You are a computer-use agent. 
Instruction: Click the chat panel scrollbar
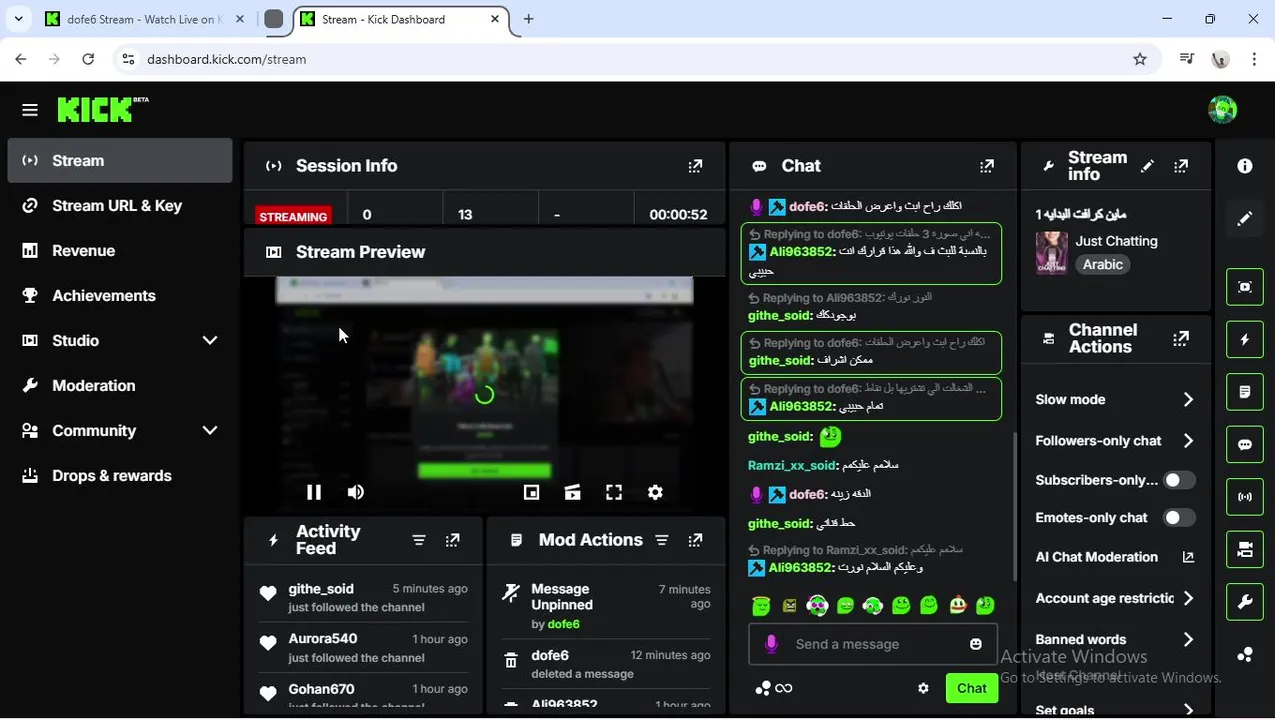click(x=1015, y=505)
